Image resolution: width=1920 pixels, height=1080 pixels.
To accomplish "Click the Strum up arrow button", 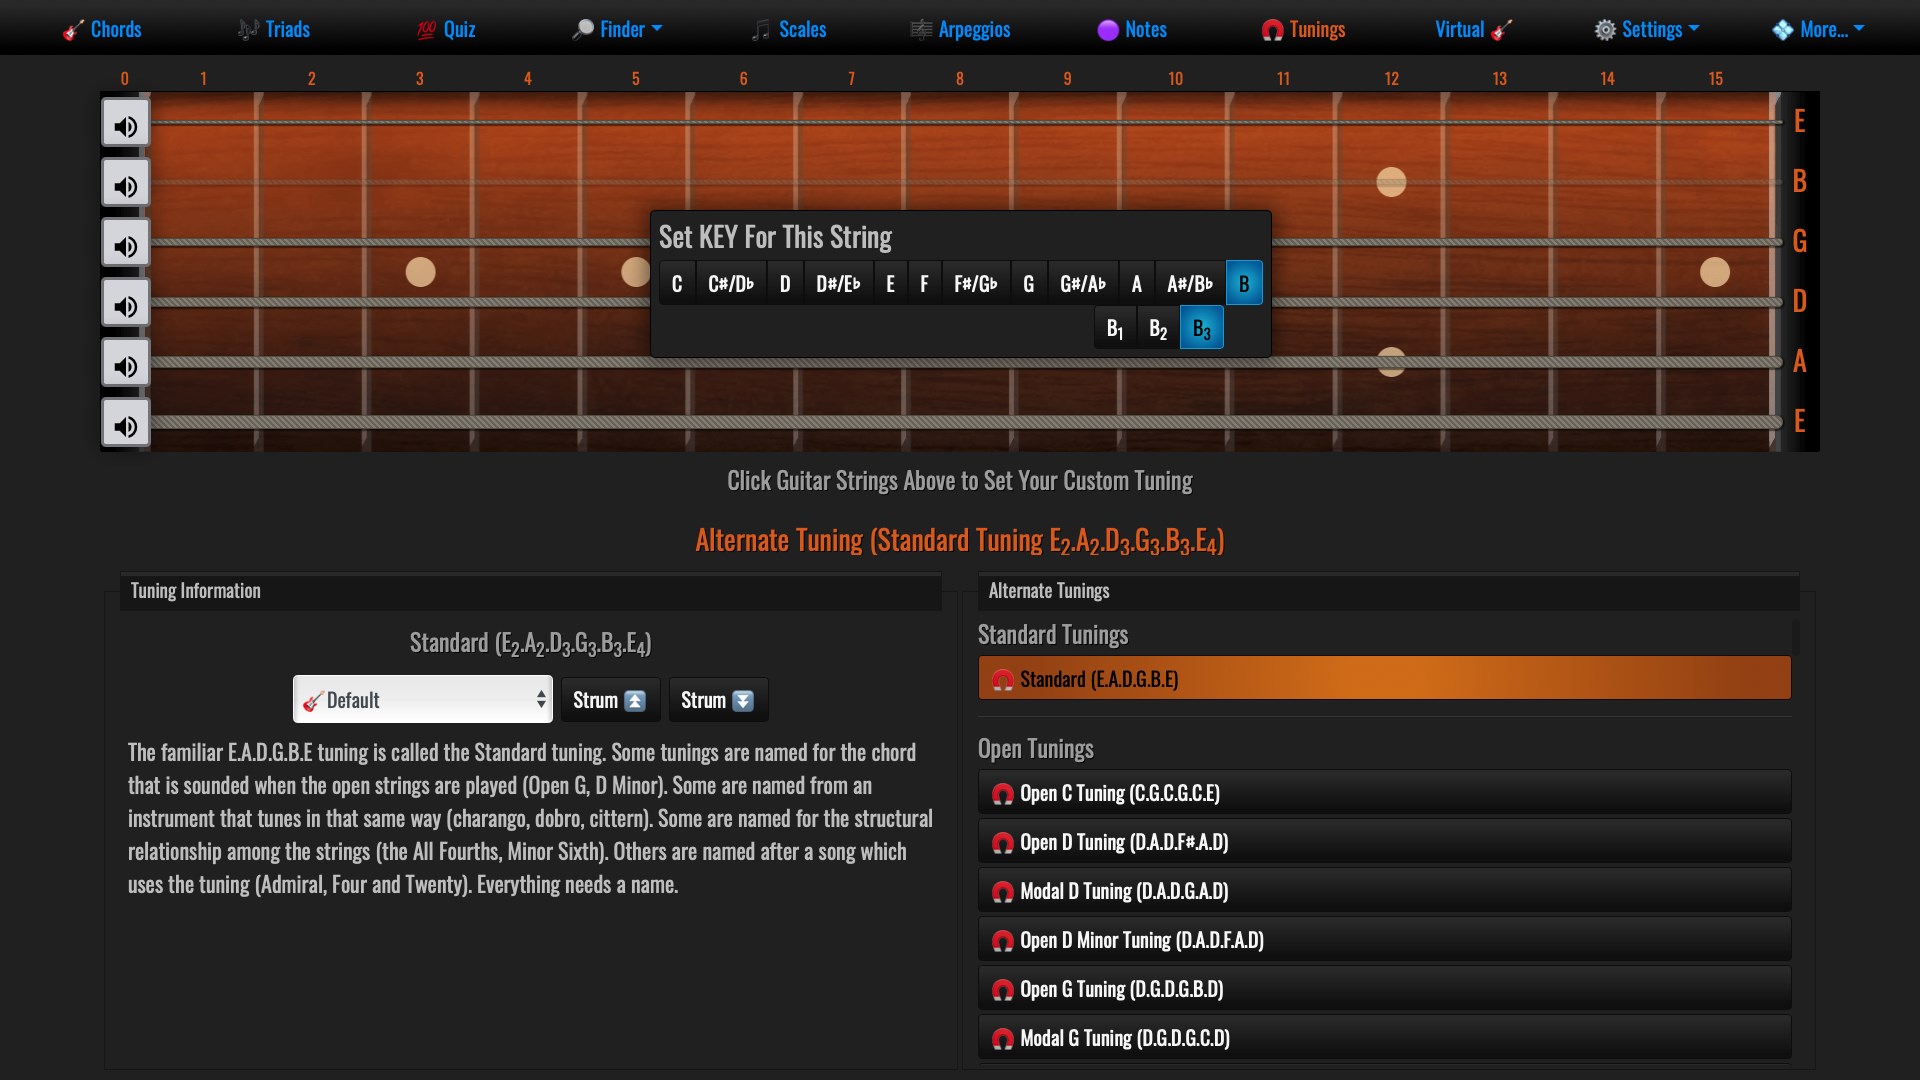I will (x=610, y=700).
